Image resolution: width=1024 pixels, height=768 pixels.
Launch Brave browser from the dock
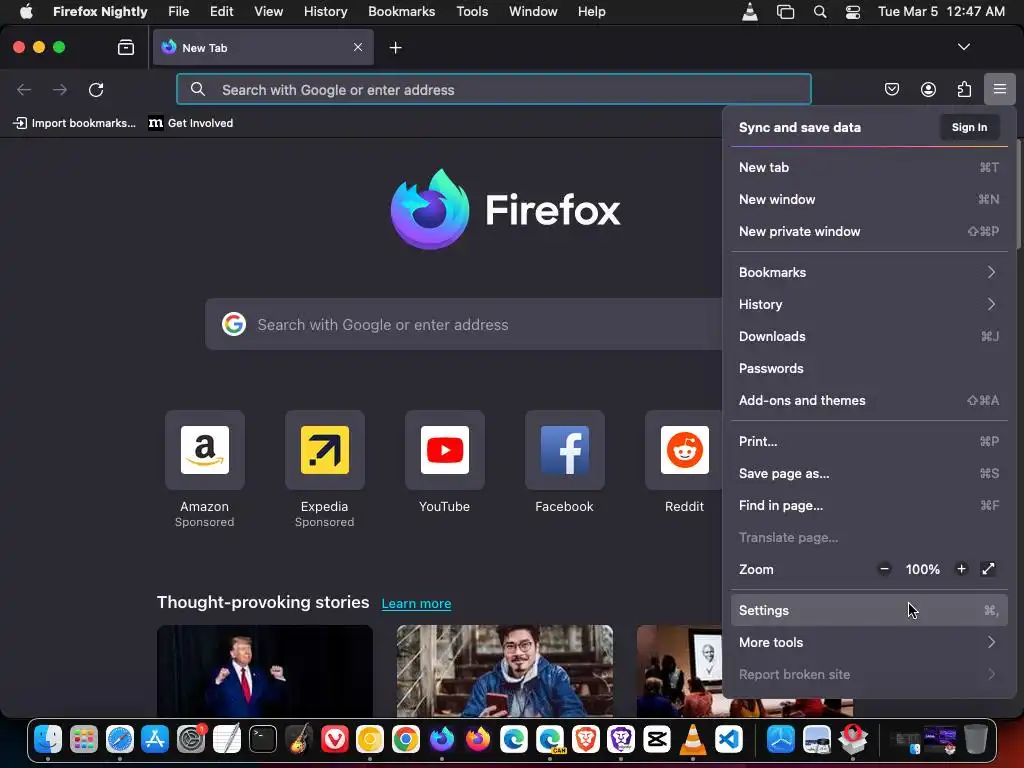click(x=586, y=739)
